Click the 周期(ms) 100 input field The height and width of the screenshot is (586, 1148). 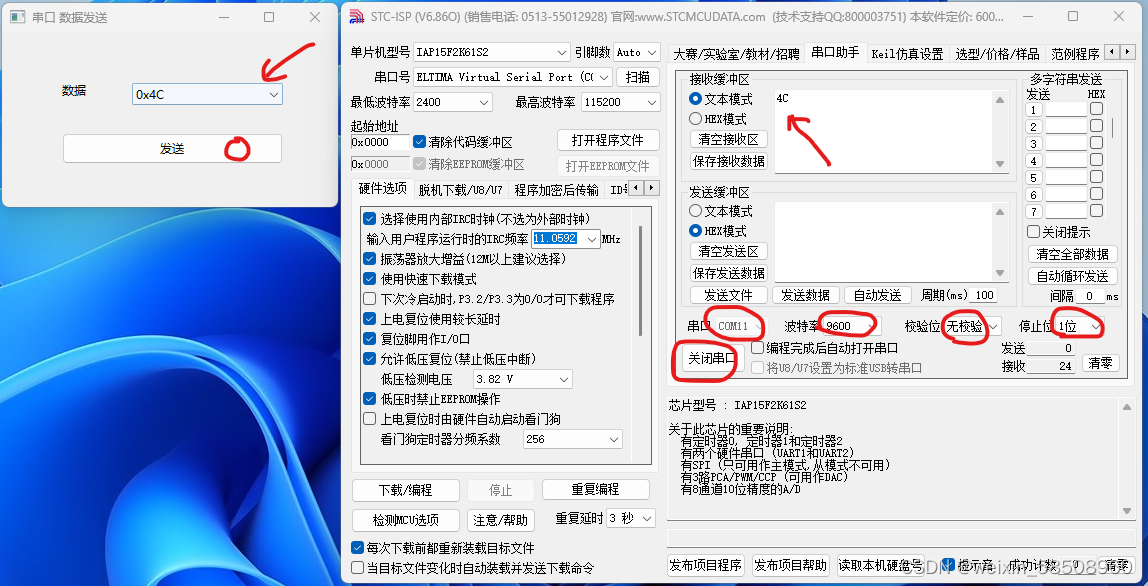point(983,295)
